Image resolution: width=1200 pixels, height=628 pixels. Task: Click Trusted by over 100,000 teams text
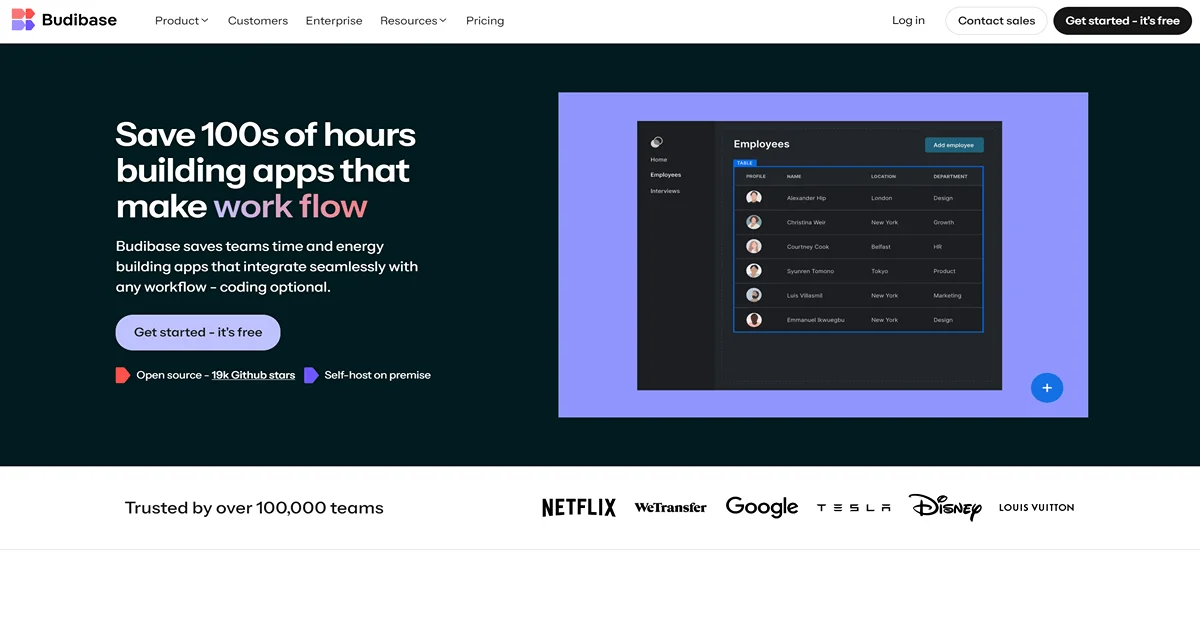pyautogui.click(x=254, y=508)
